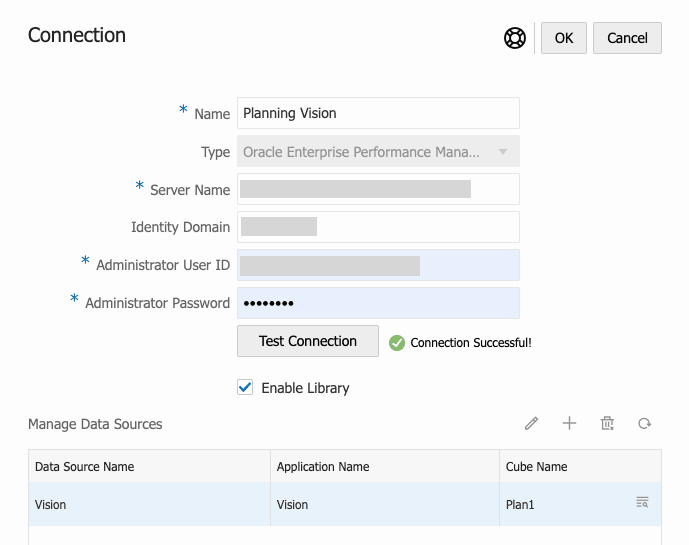The height and width of the screenshot is (545, 689).
Task: Refresh data sources list icon
Action: [x=645, y=424]
